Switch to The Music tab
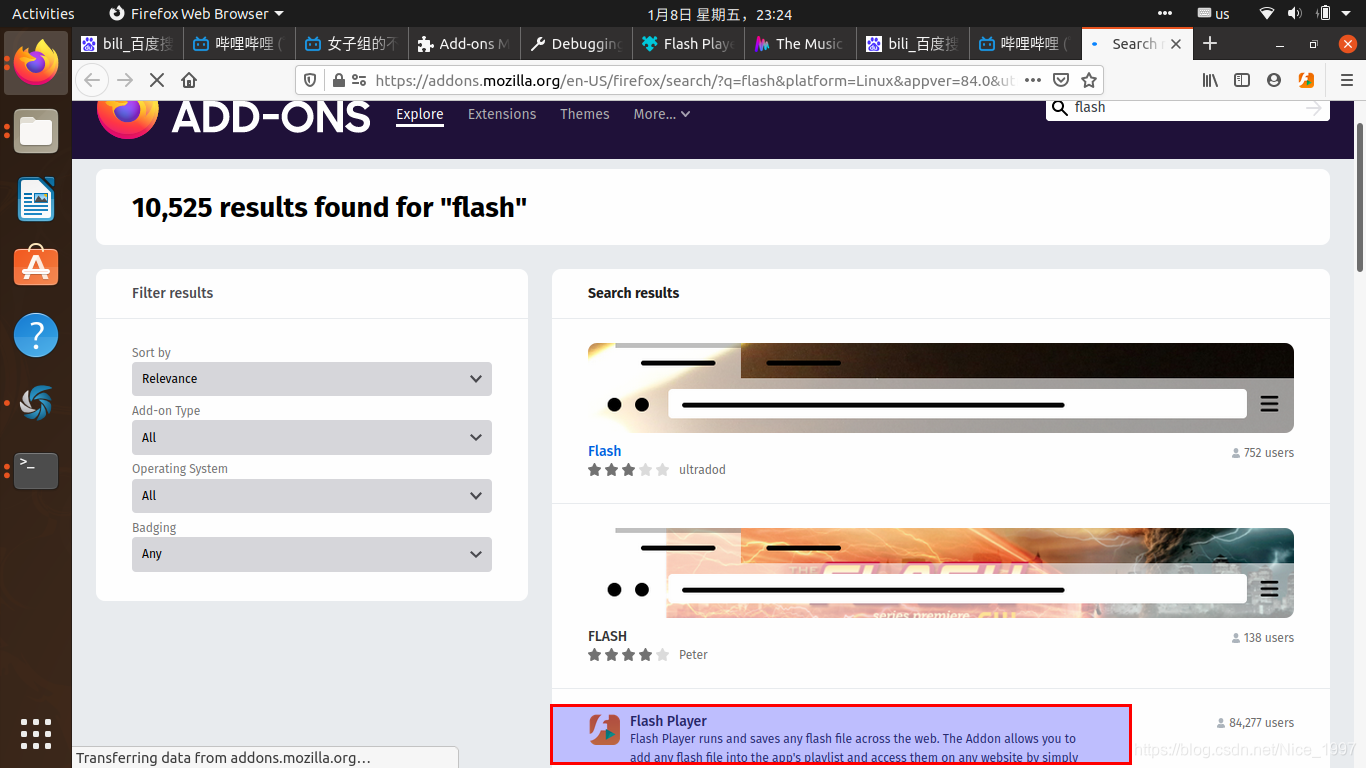Image resolution: width=1366 pixels, height=768 pixels. [x=800, y=44]
